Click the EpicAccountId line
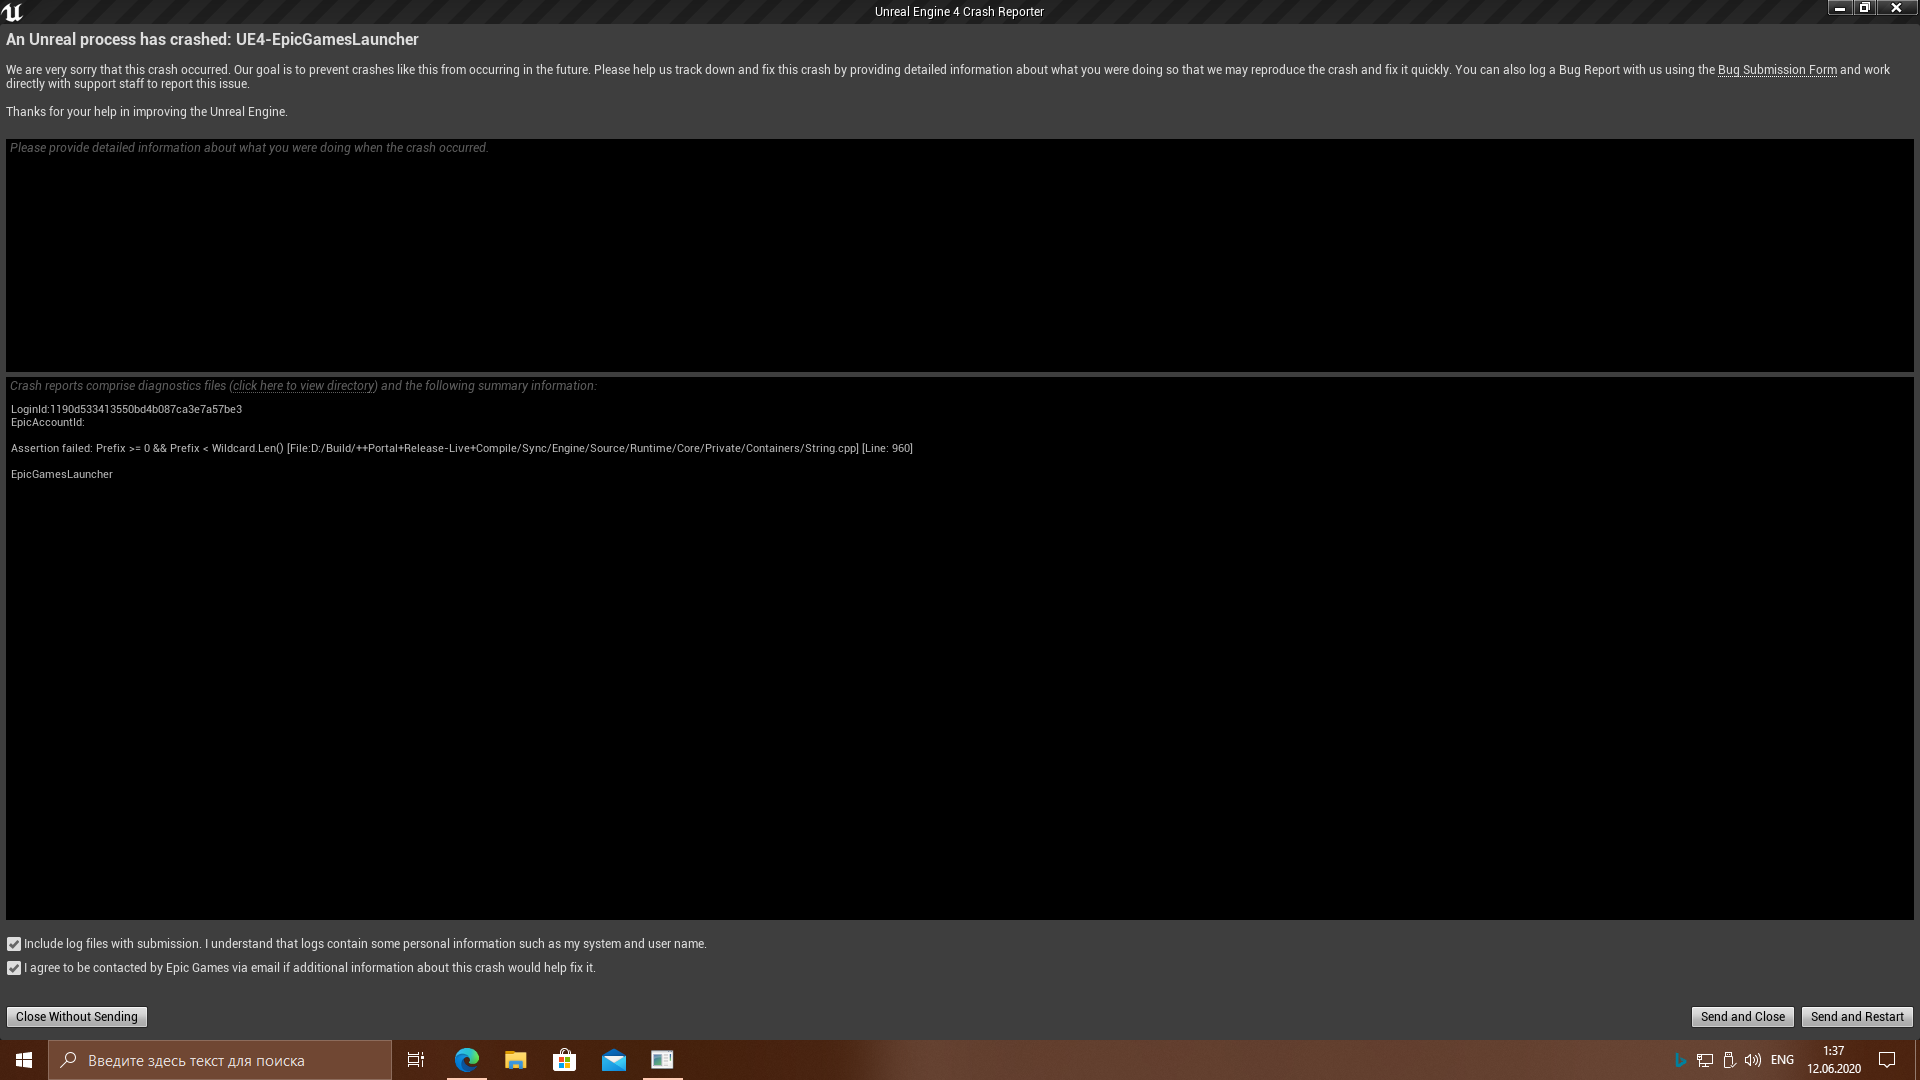This screenshot has height=1080, width=1920. coord(48,422)
